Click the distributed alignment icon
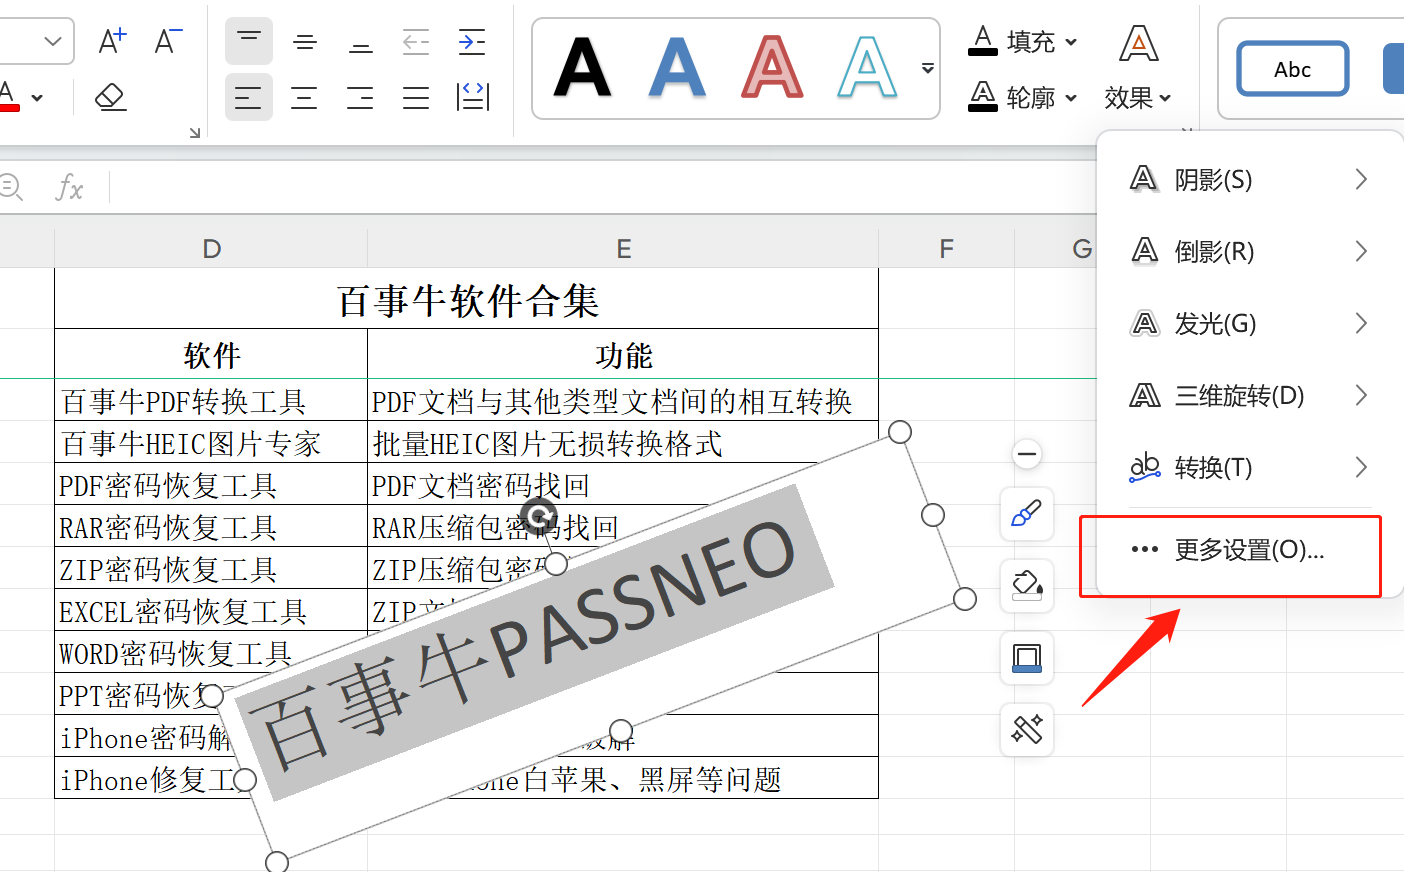 [x=472, y=97]
